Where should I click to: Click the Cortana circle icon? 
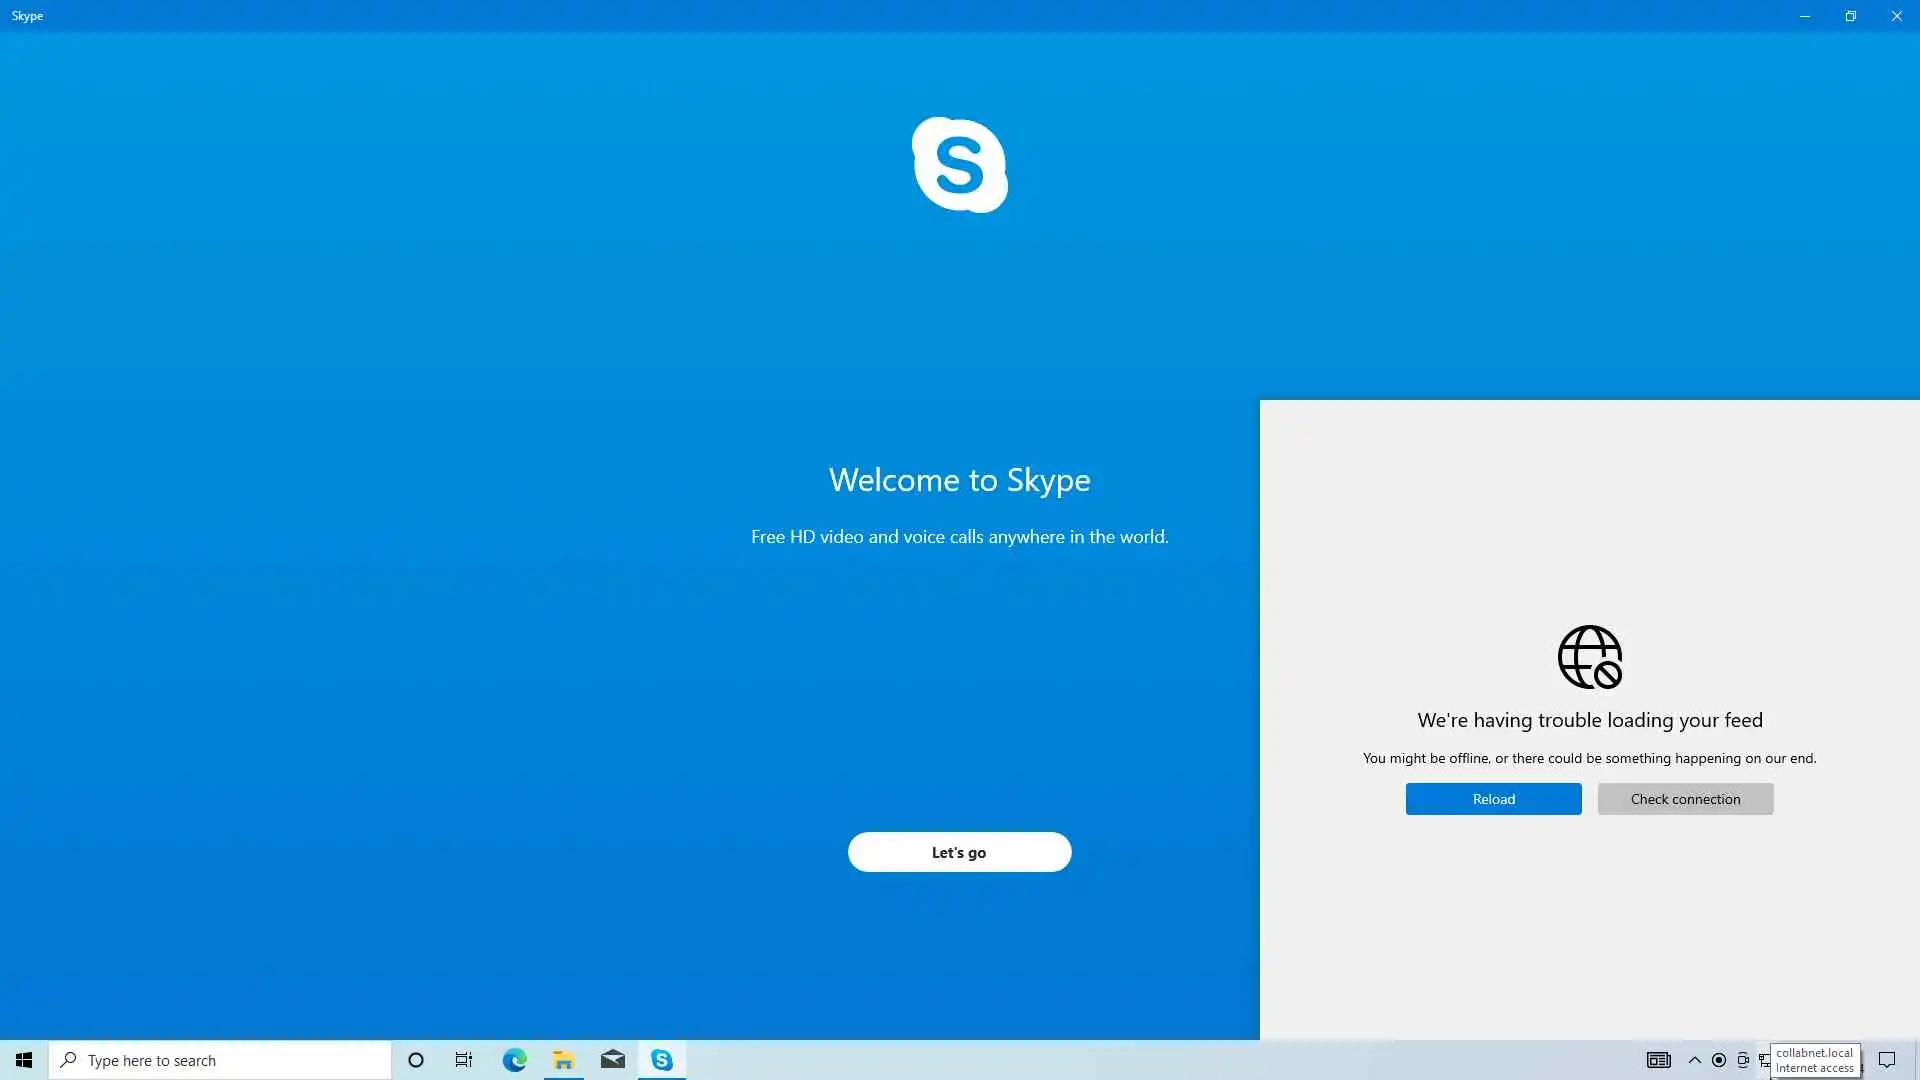click(x=416, y=1060)
